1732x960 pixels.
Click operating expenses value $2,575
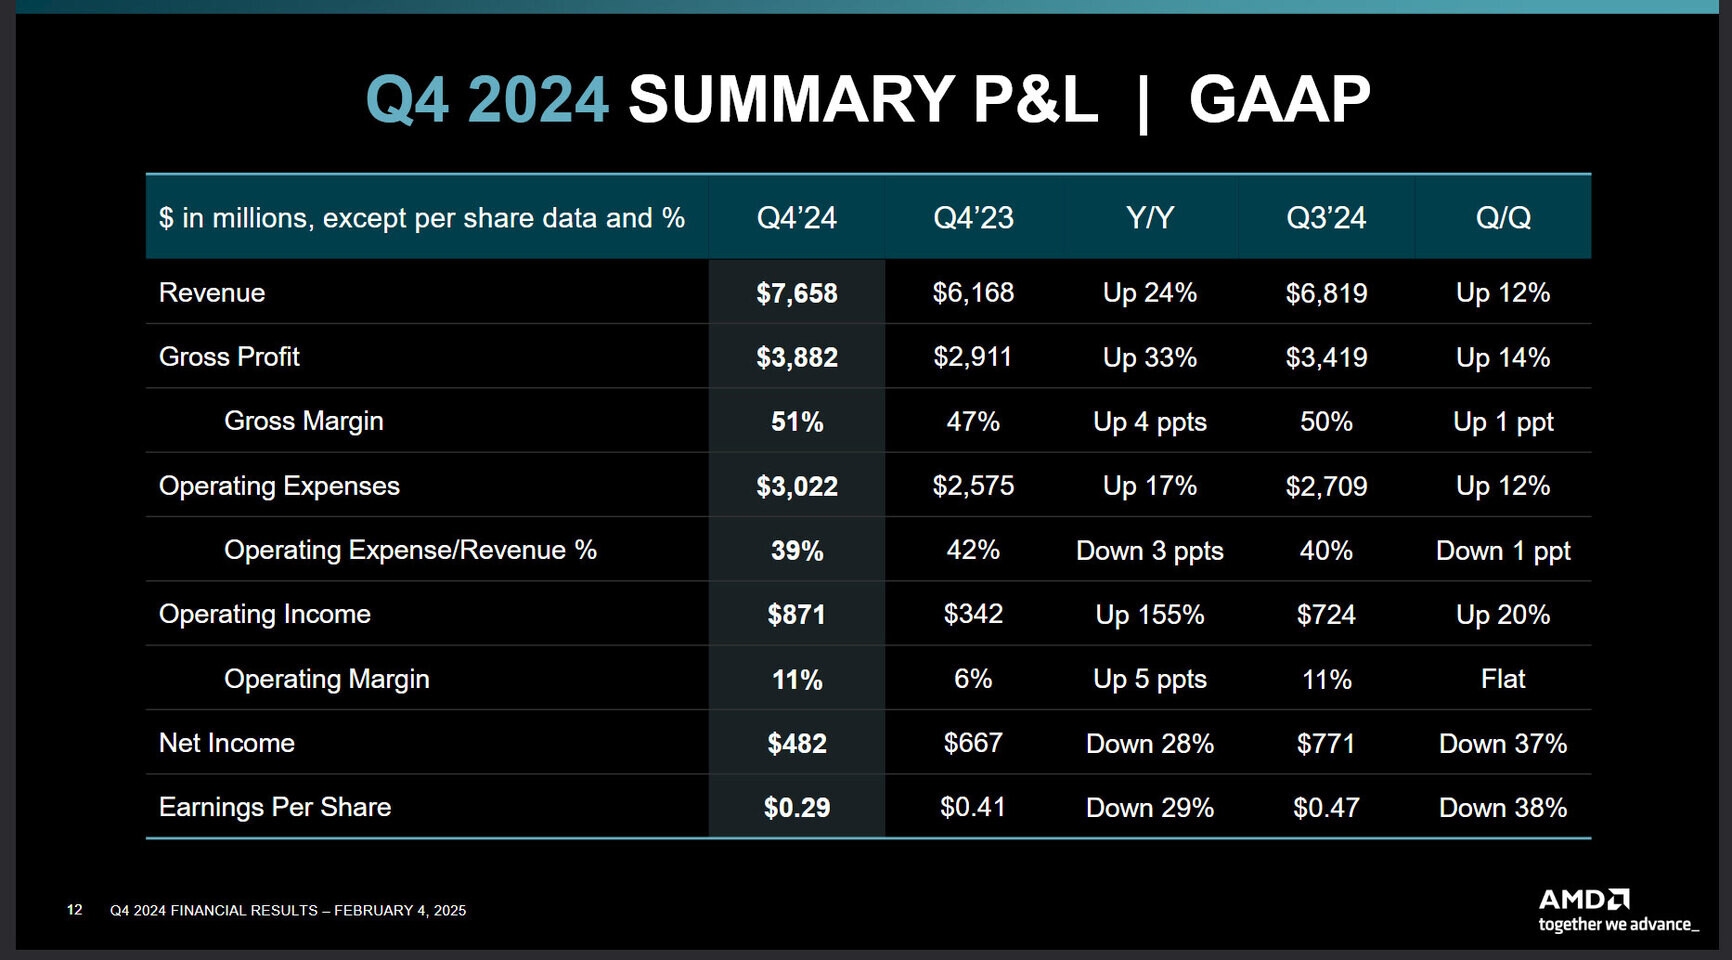[x=973, y=486]
